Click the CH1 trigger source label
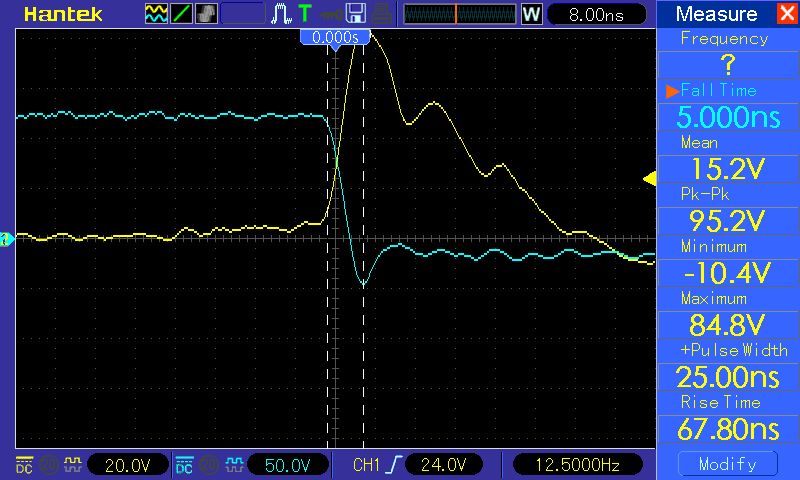The image size is (800, 480). click(366, 465)
